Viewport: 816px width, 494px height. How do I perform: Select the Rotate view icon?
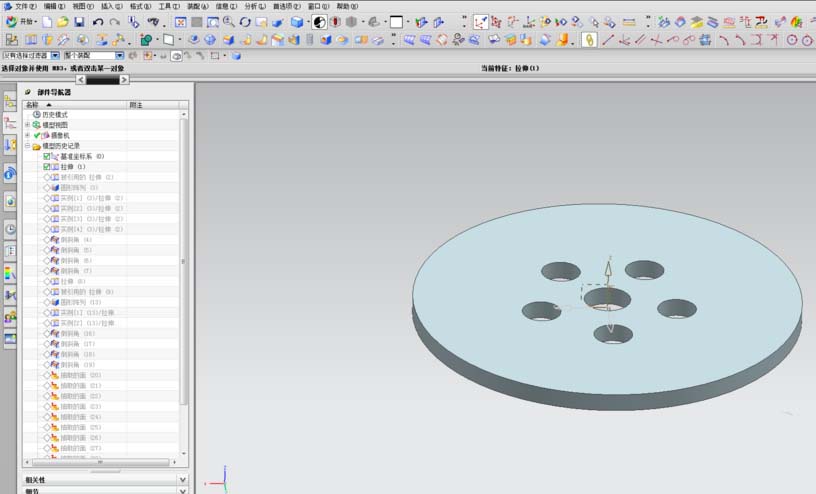tap(245, 21)
